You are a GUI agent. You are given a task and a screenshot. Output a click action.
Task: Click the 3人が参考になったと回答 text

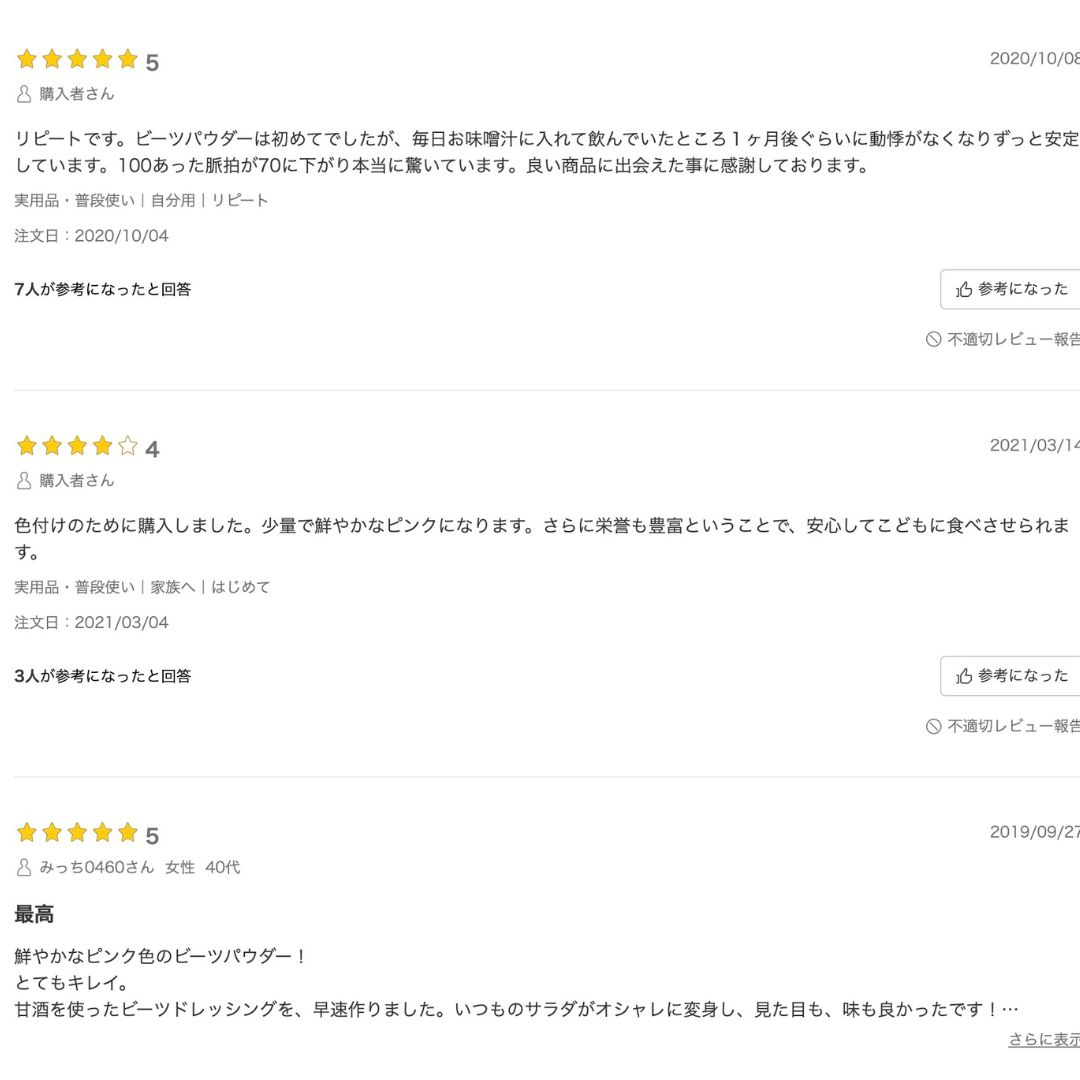(103, 676)
